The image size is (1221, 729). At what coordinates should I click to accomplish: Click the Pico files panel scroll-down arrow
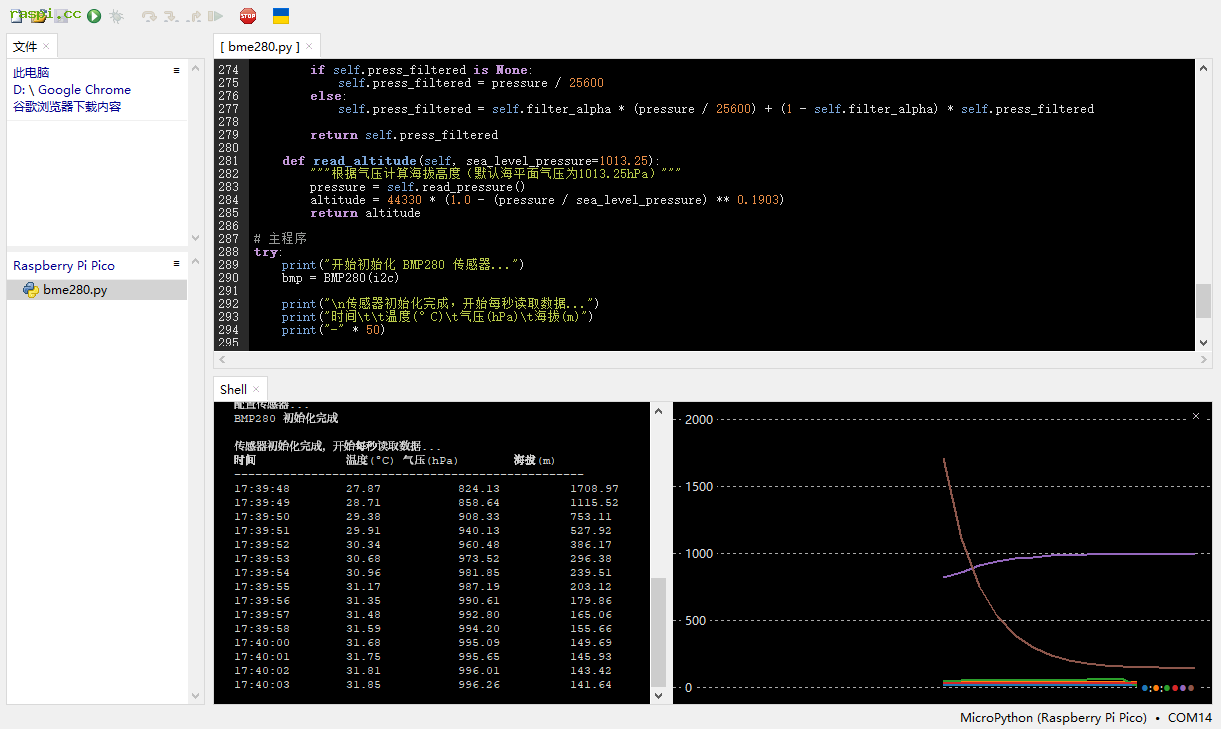(195, 696)
